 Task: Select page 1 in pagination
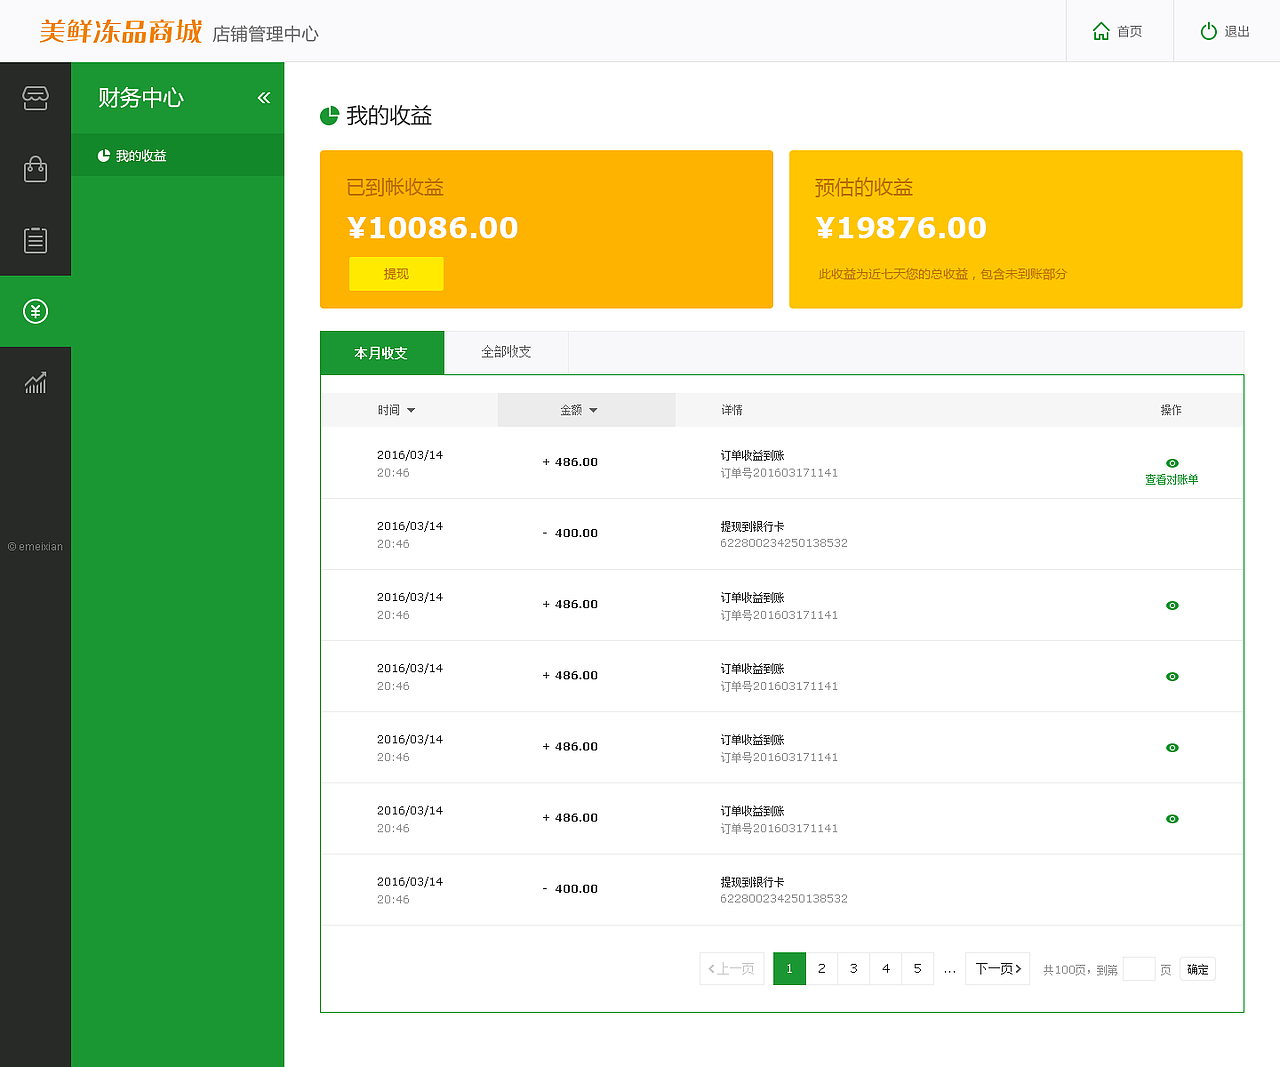click(789, 969)
